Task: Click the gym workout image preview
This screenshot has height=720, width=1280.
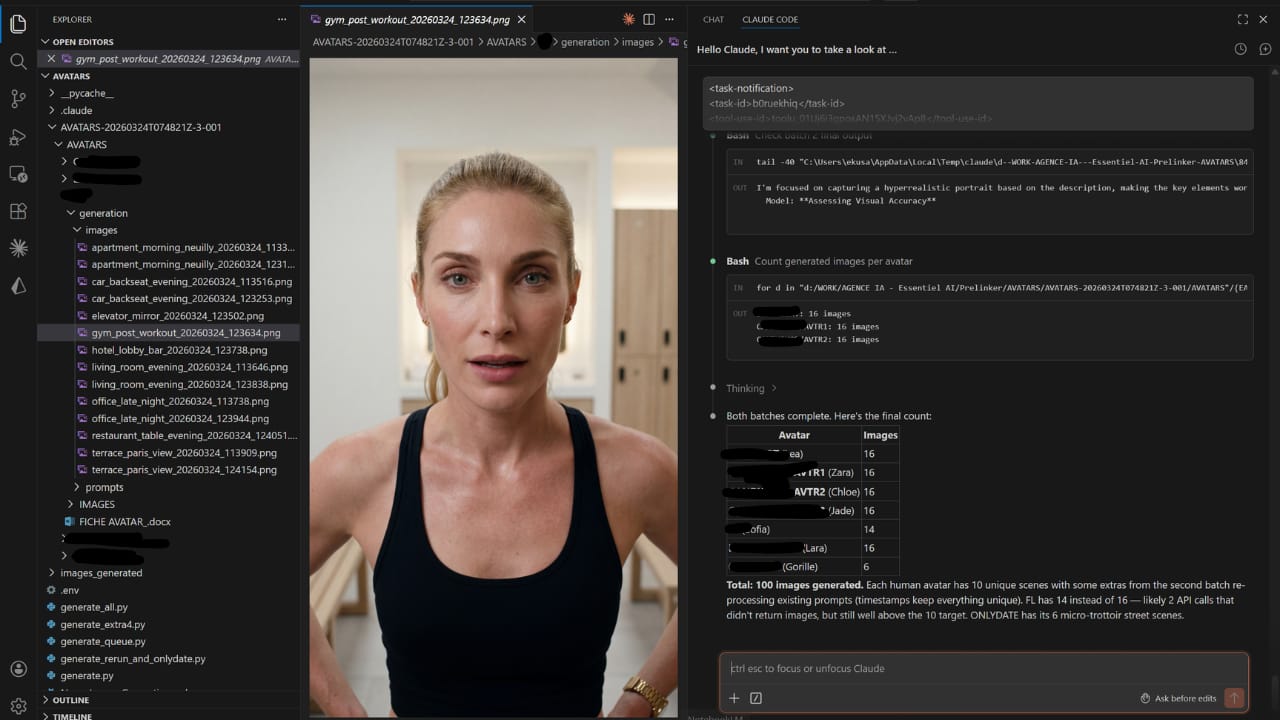Action: (x=493, y=387)
